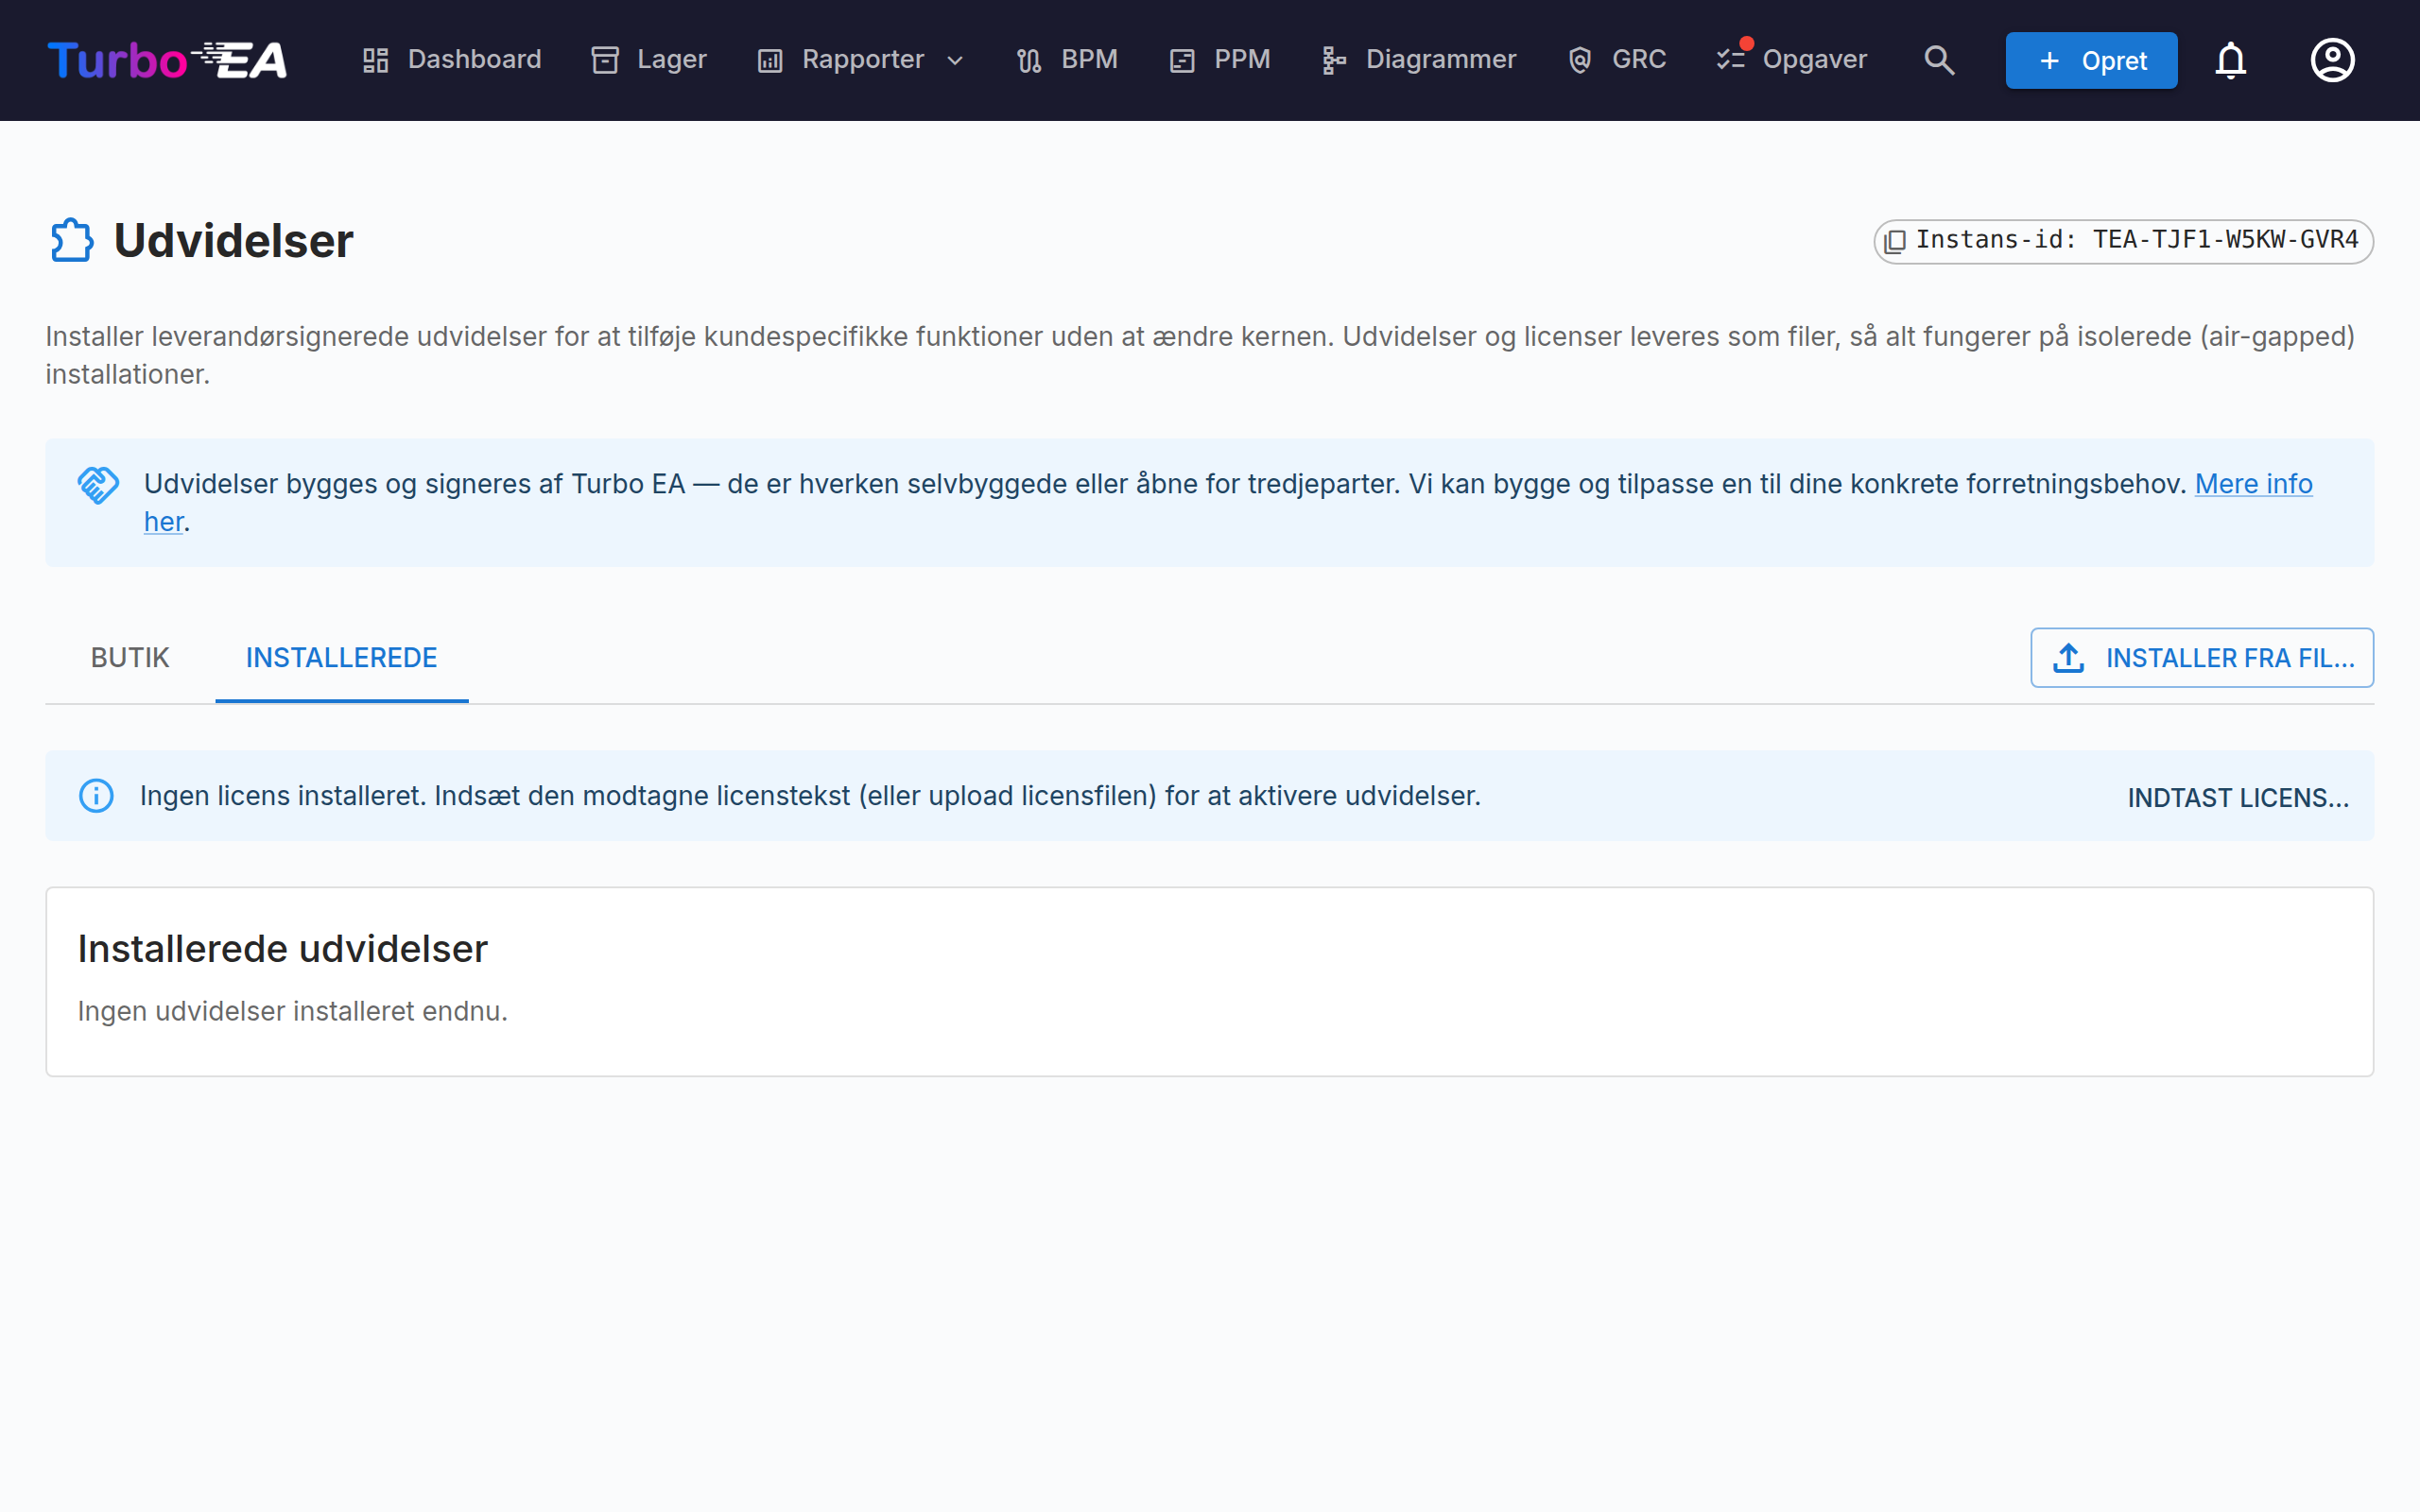Click the 'Udvidelser' page title
Screen dimensions: 2420x1512
[x=233, y=241]
